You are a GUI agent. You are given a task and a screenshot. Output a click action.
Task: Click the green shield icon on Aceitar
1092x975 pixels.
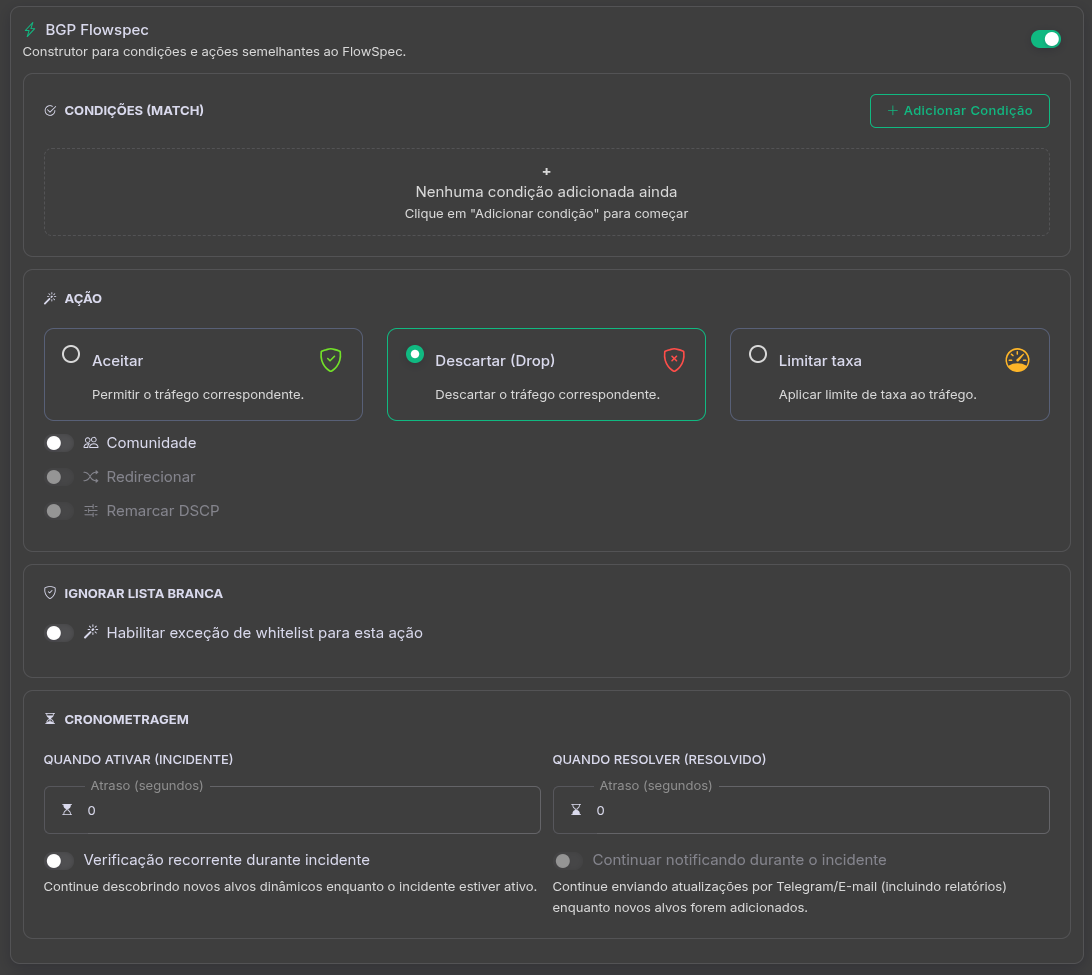coord(331,360)
